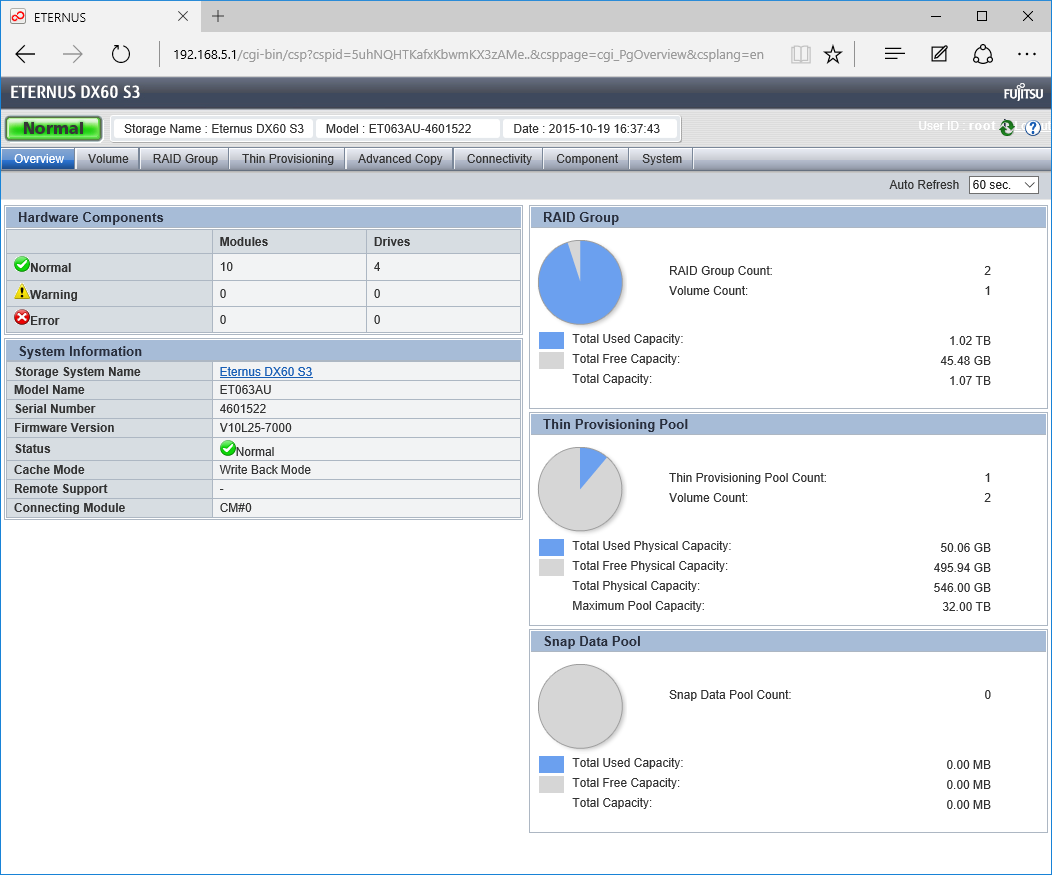The width and height of the screenshot is (1052, 875).
Task: Go to the Advanced Copy tab
Action: pos(400,159)
